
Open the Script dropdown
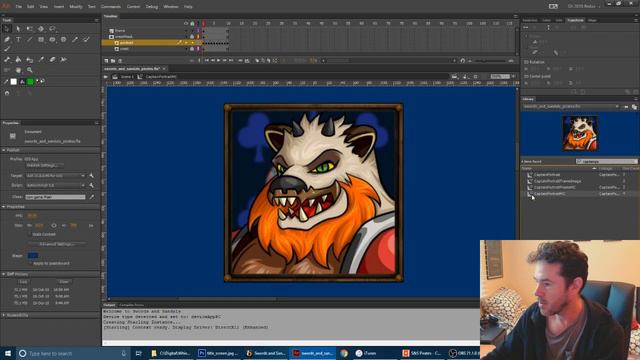tap(56, 185)
